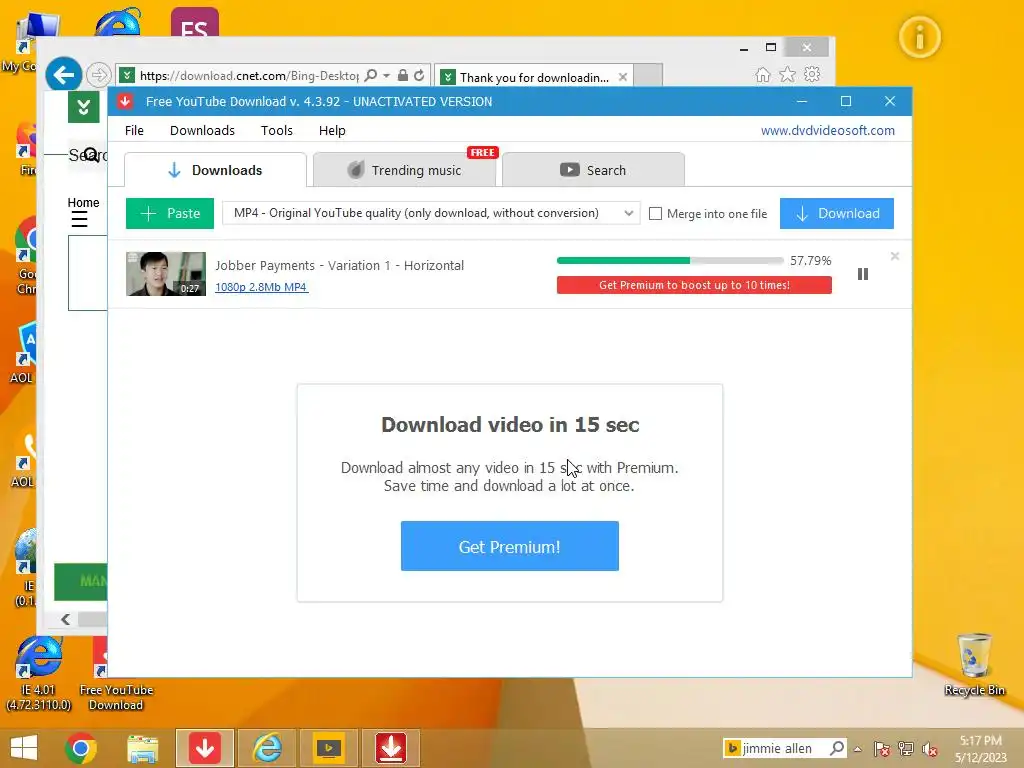This screenshot has width=1024, height=768.
Task: Open the hamburger menu on the CNET page
Action: point(79,219)
